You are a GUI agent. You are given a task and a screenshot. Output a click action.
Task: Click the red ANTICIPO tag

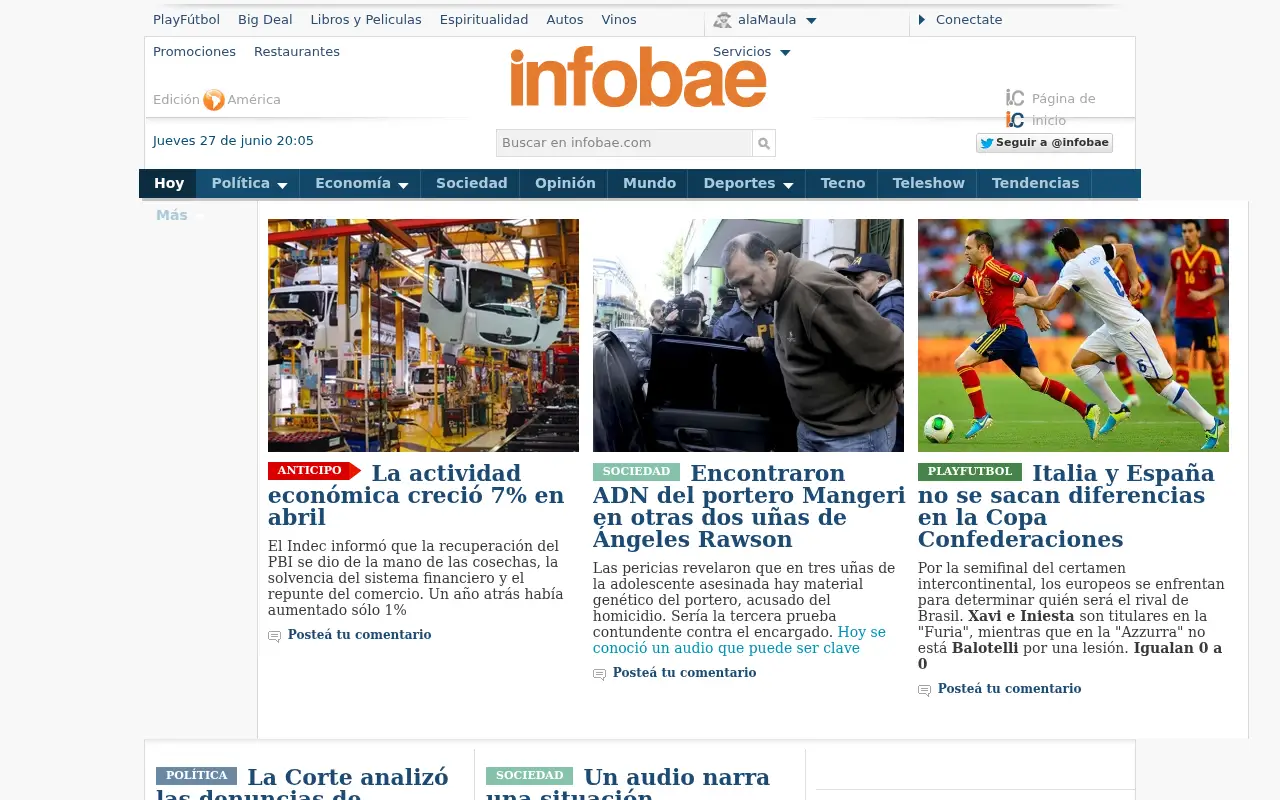(313, 471)
